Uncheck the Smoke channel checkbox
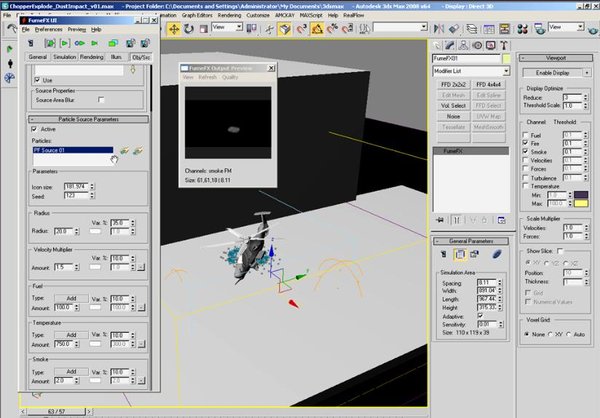 coord(526,151)
